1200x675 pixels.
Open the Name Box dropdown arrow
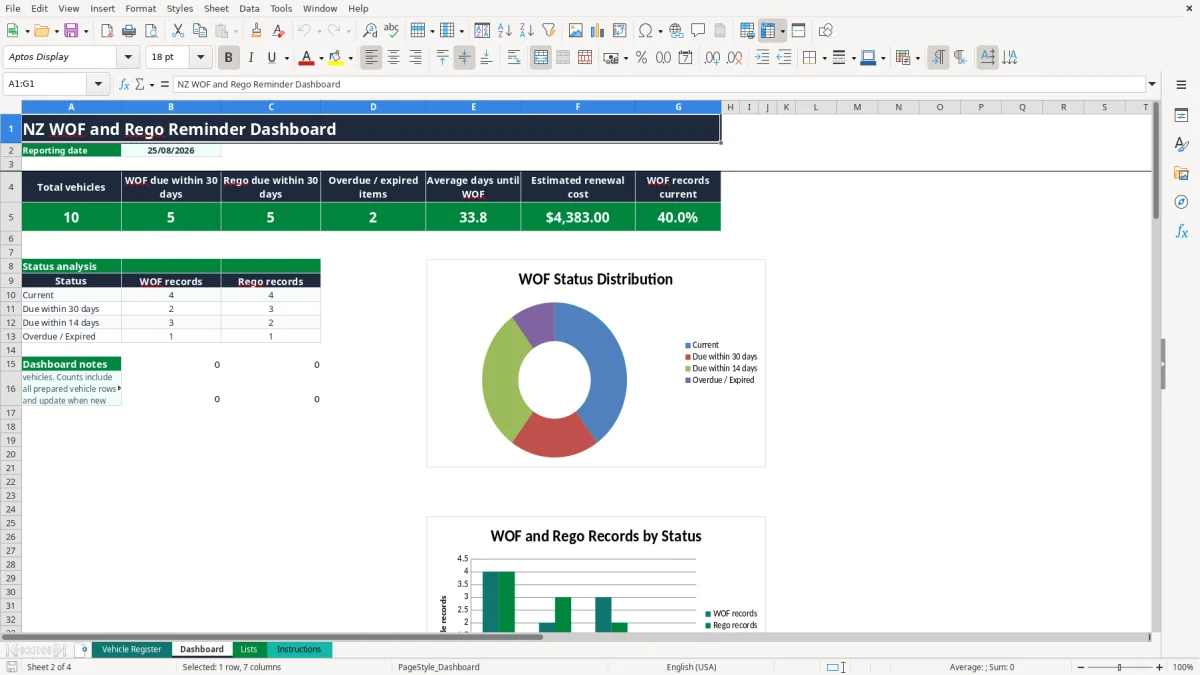pyautogui.click(x=98, y=85)
